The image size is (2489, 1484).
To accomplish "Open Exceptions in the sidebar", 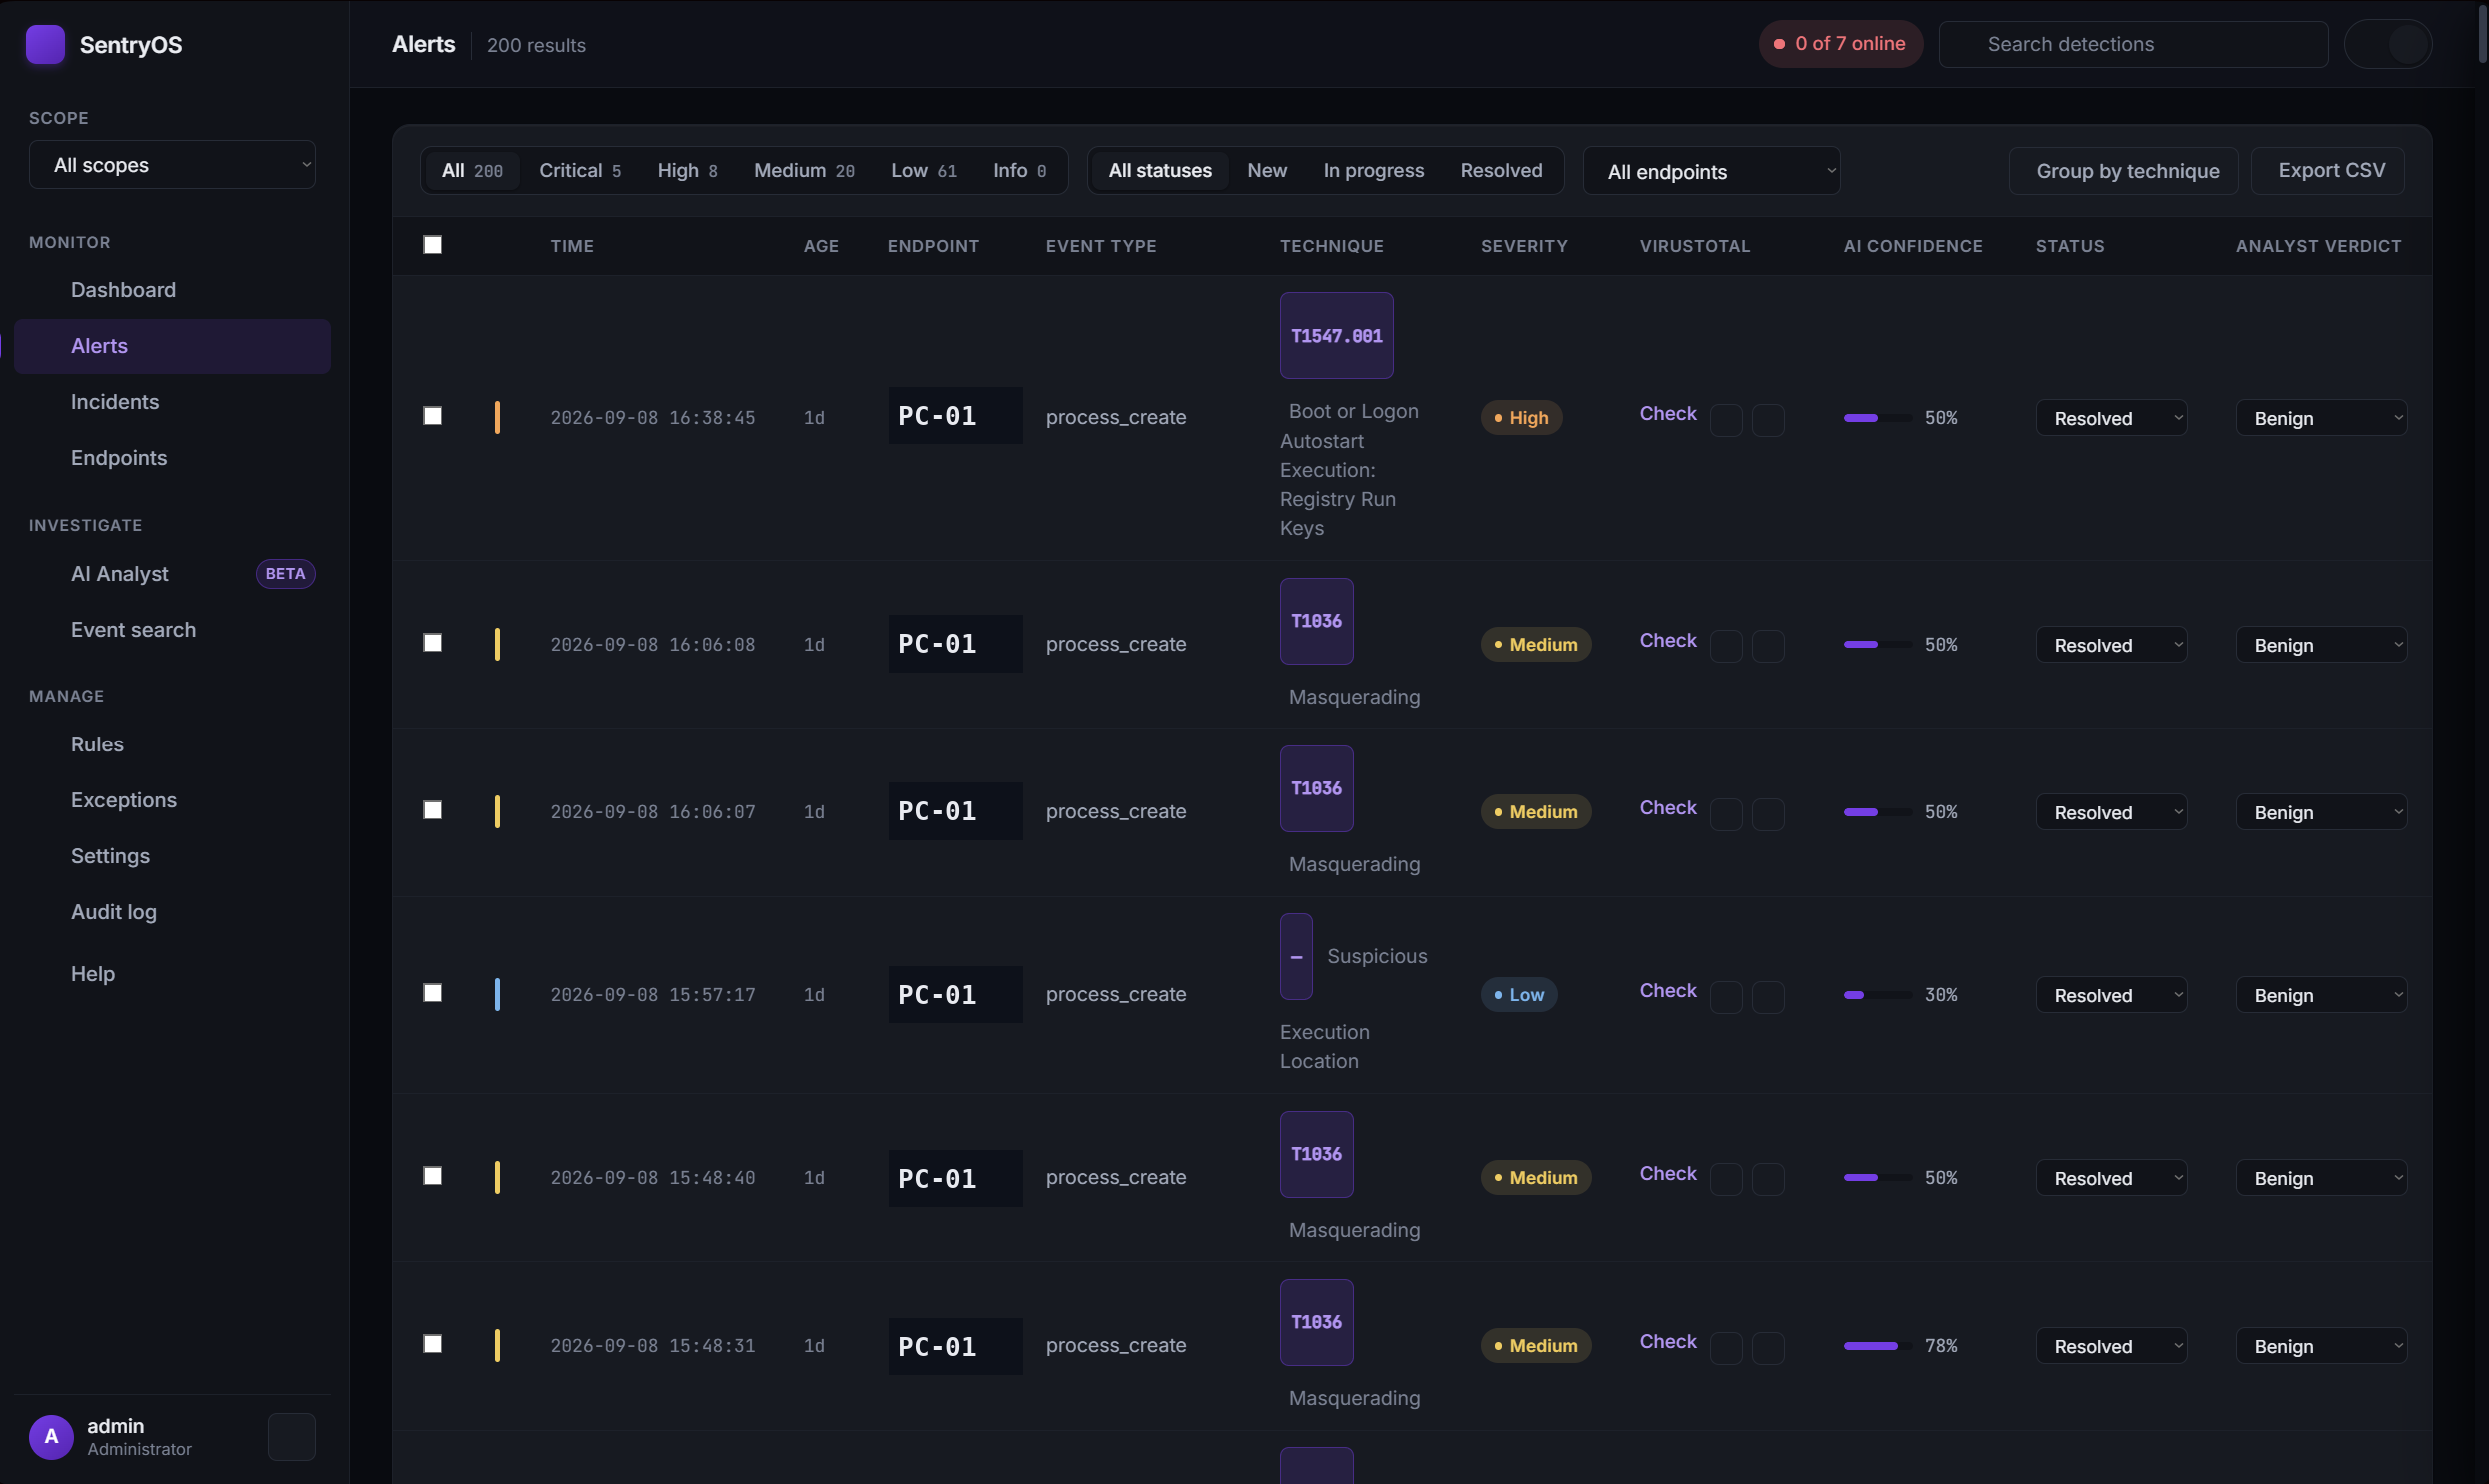I will pyautogui.click(x=172, y=801).
